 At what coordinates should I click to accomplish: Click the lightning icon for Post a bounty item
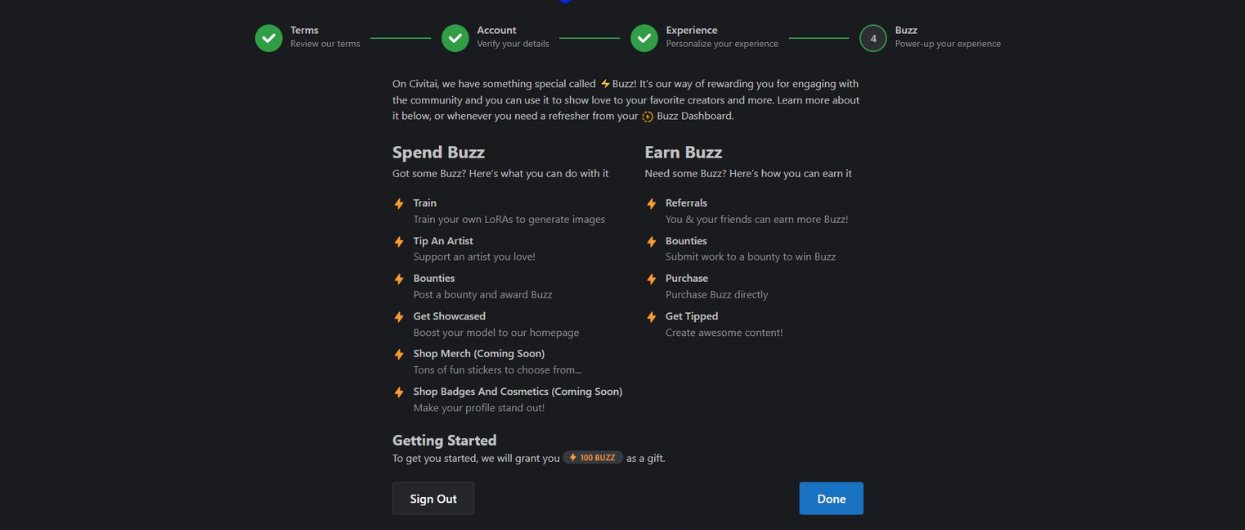[x=399, y=279]
